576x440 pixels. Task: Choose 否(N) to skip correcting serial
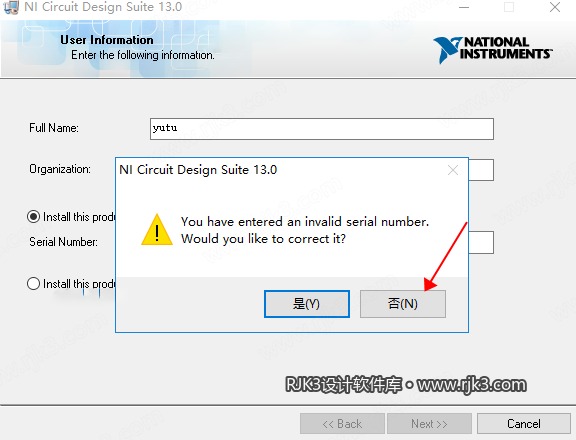[x=403, y=304]
